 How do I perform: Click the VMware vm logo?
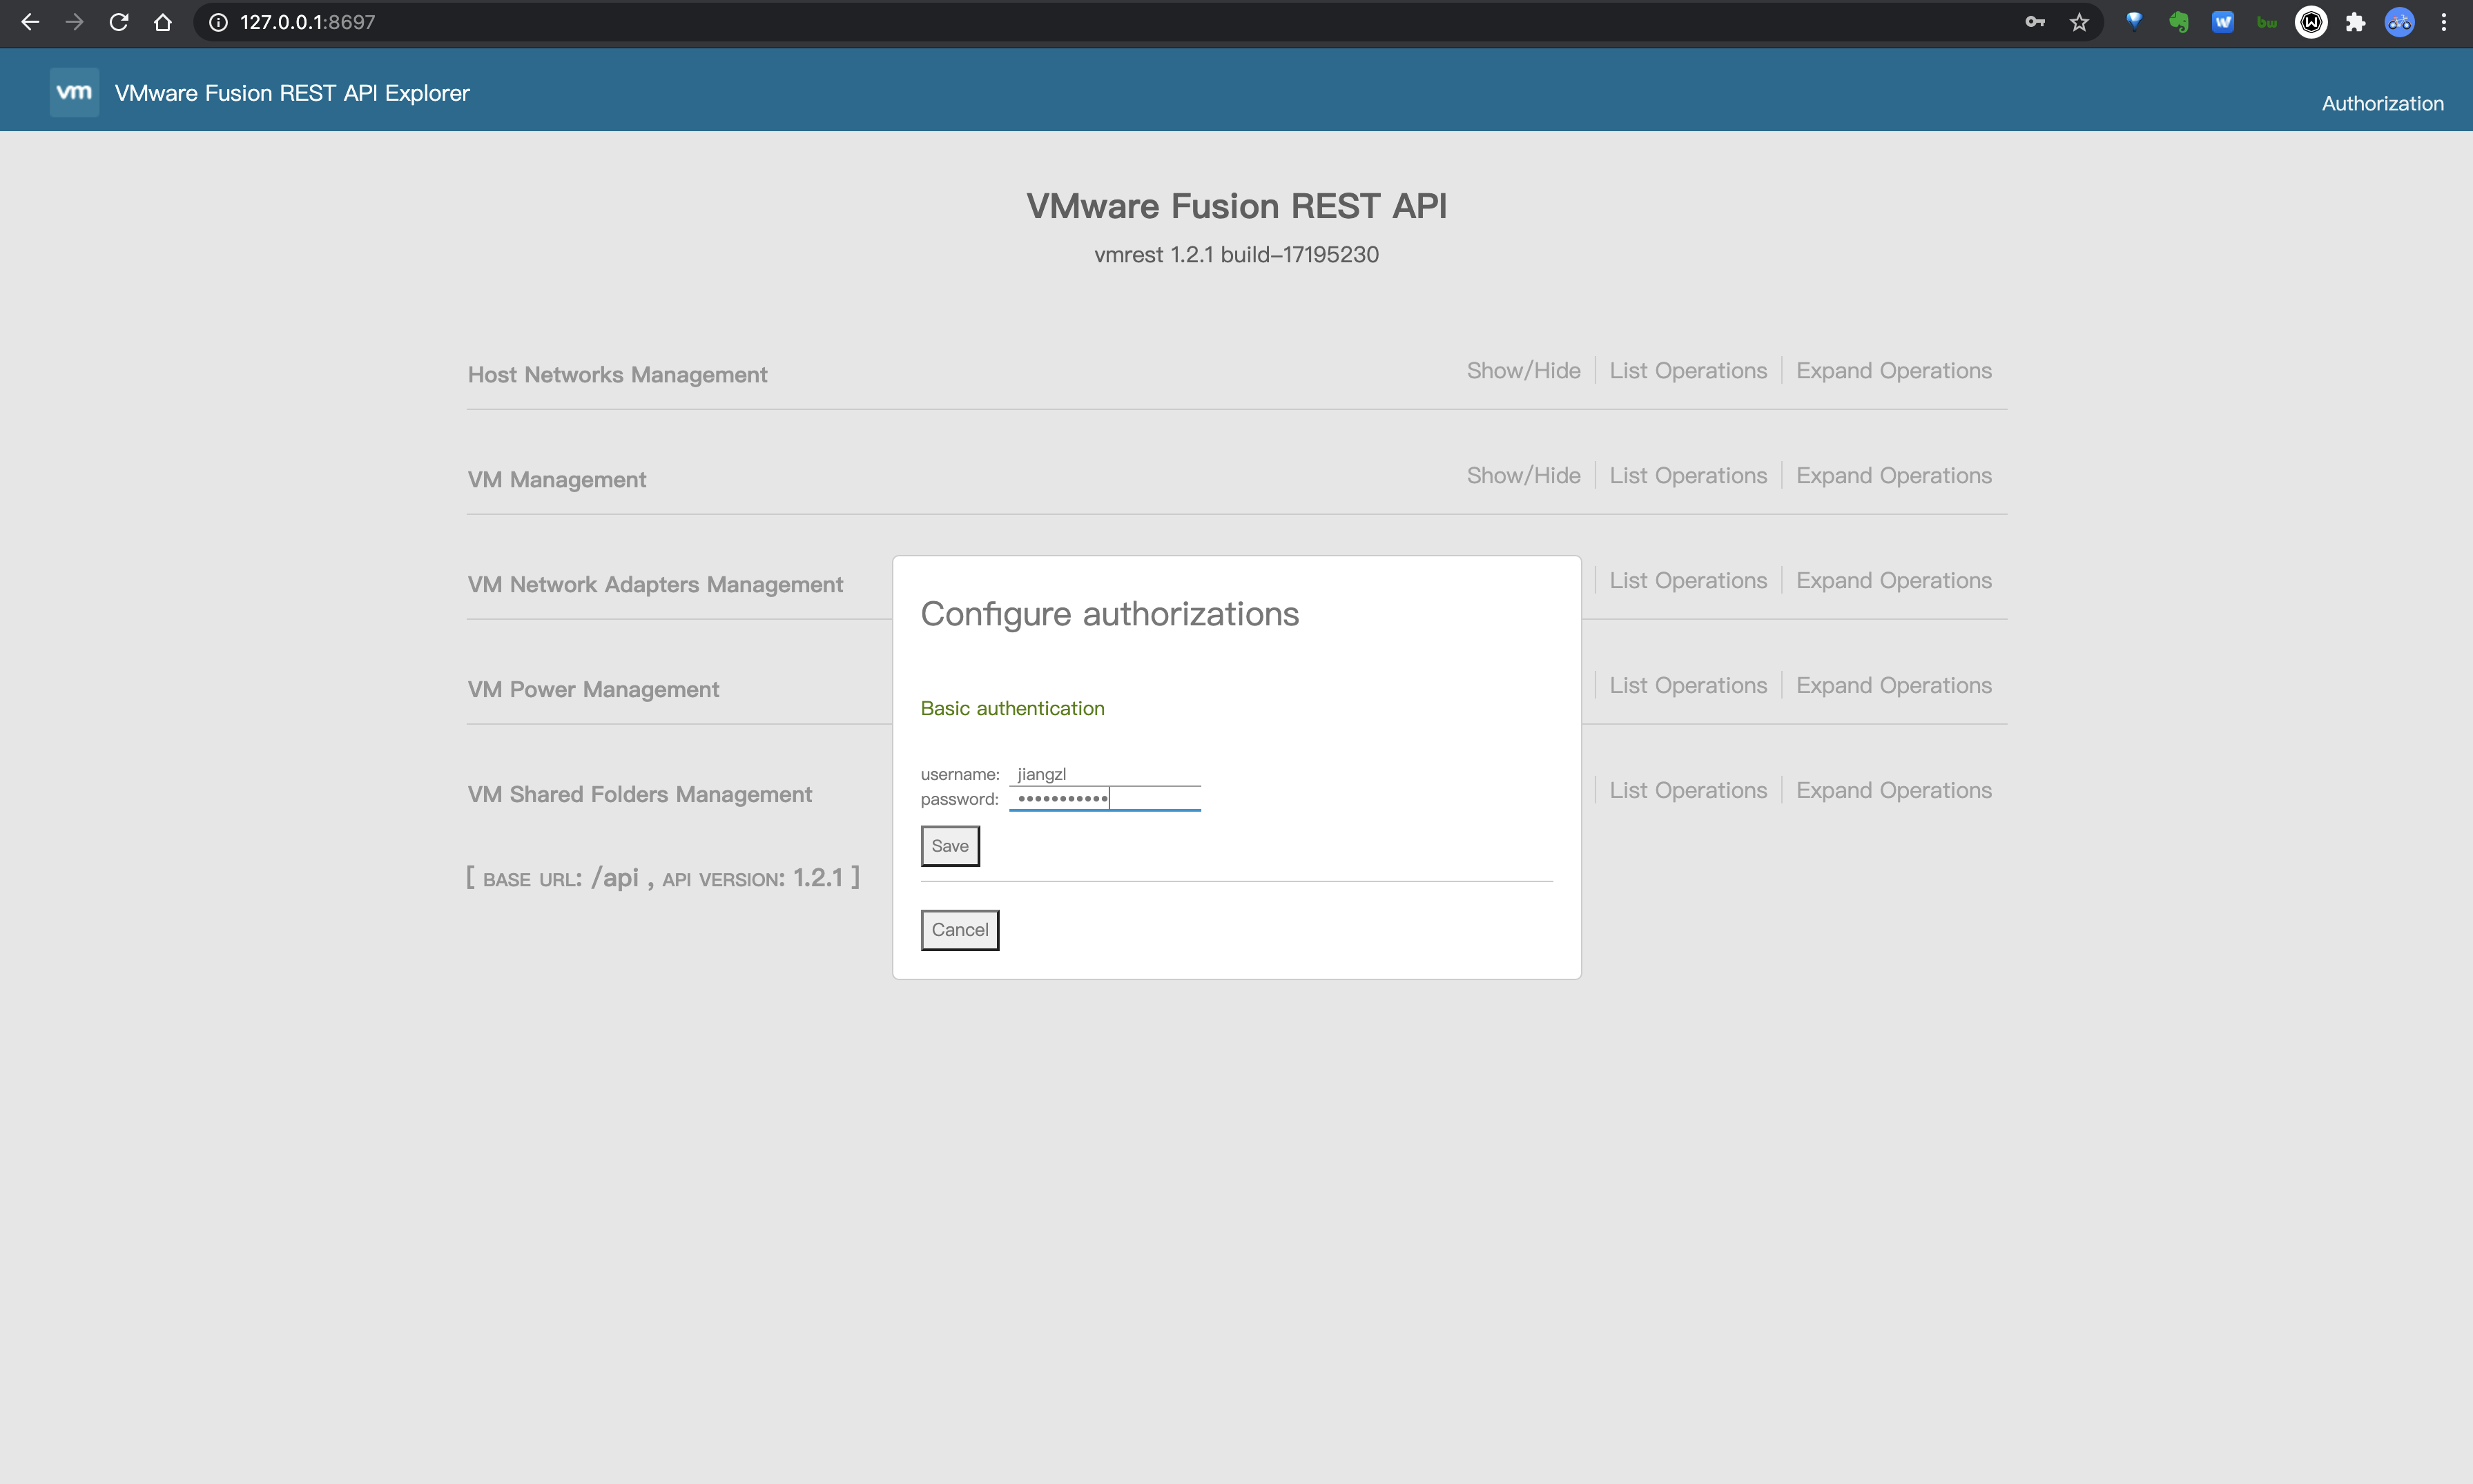(74, 92)
